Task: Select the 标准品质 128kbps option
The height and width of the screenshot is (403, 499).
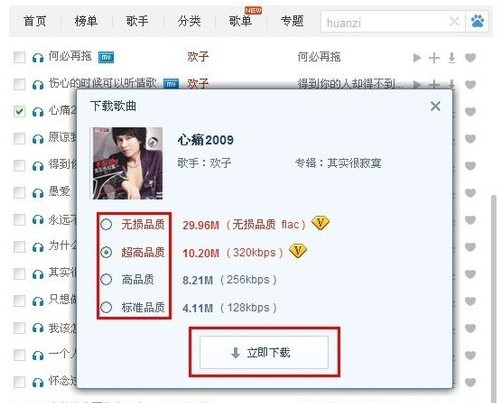Action: 106,307
